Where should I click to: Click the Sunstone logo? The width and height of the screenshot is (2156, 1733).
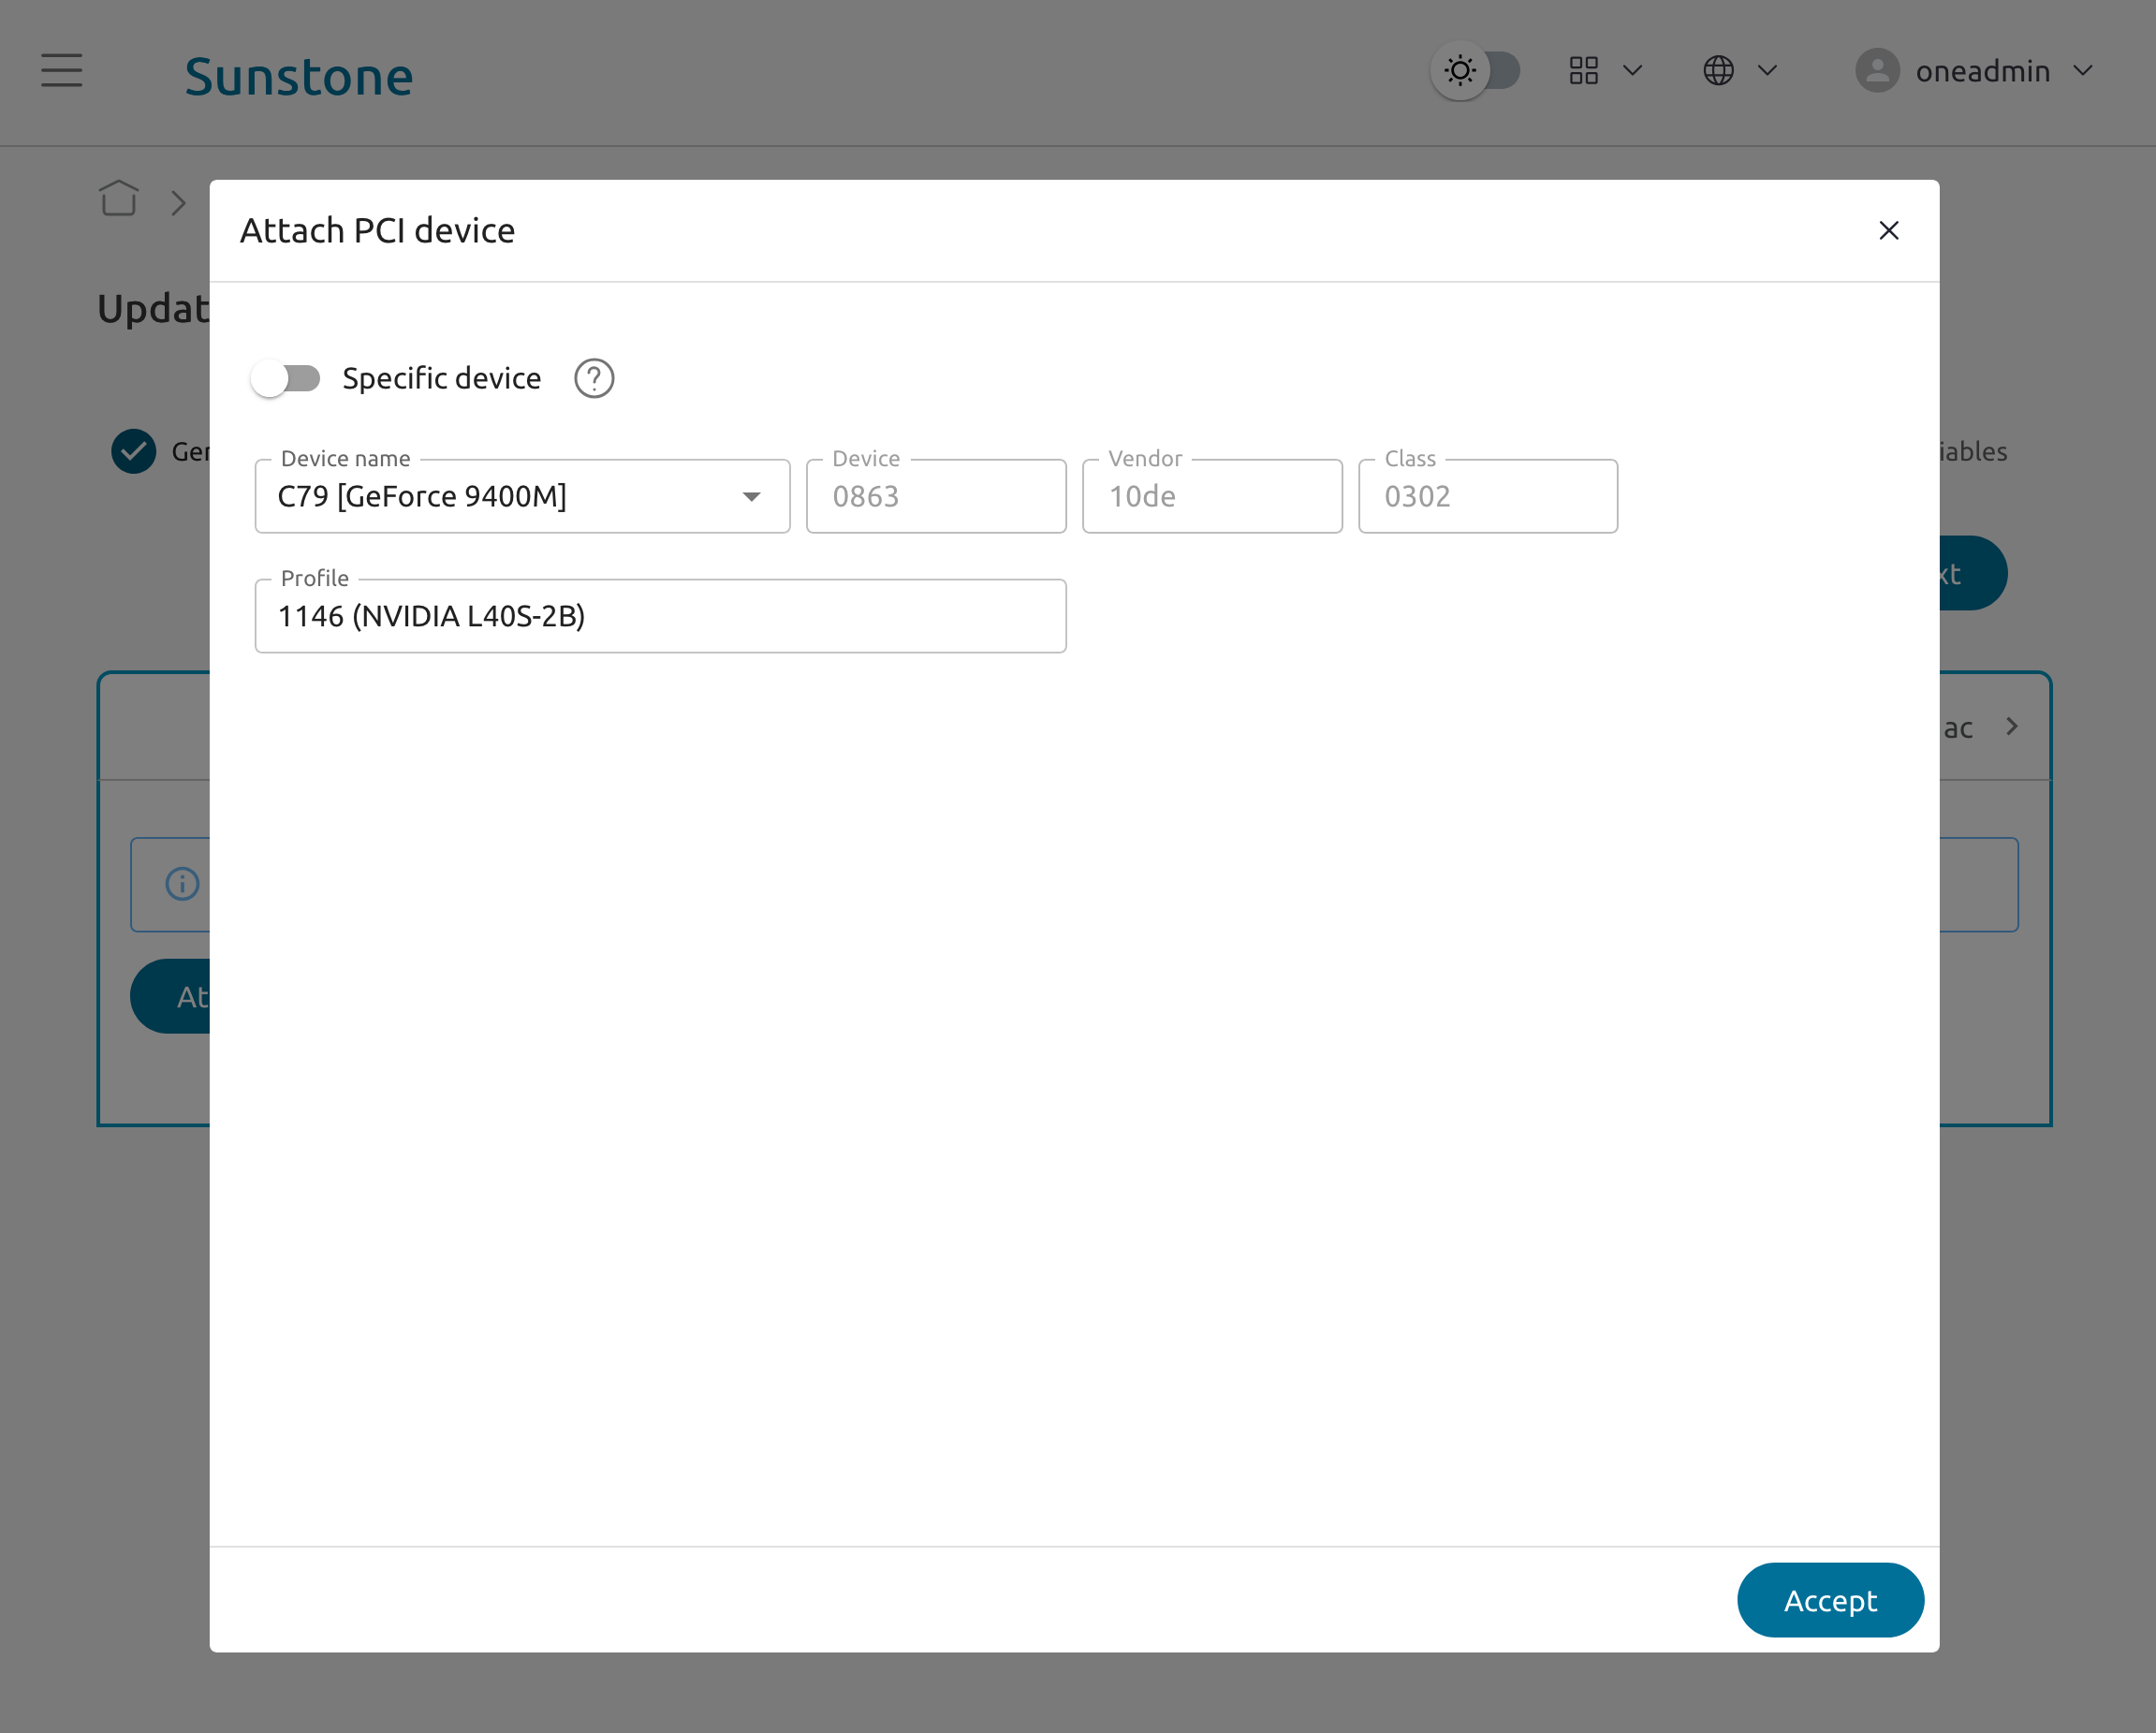(x=299, y=74)
